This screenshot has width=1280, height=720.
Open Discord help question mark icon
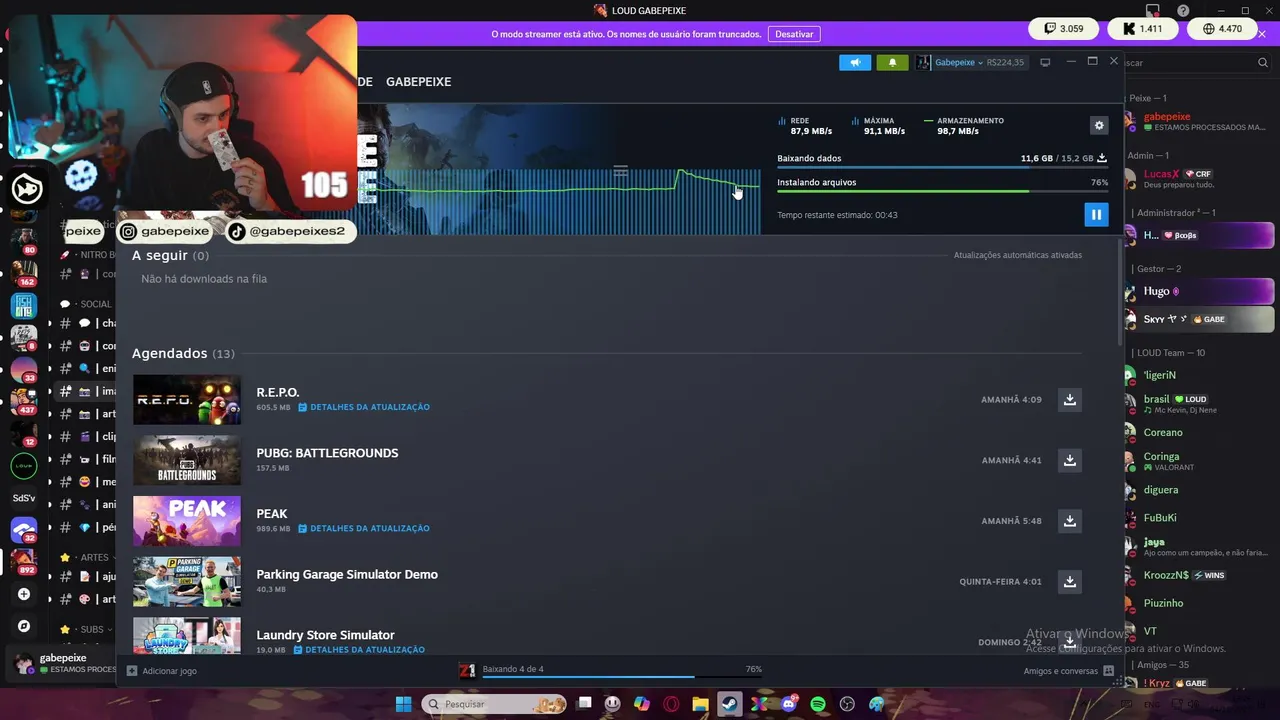[1184, 10]
